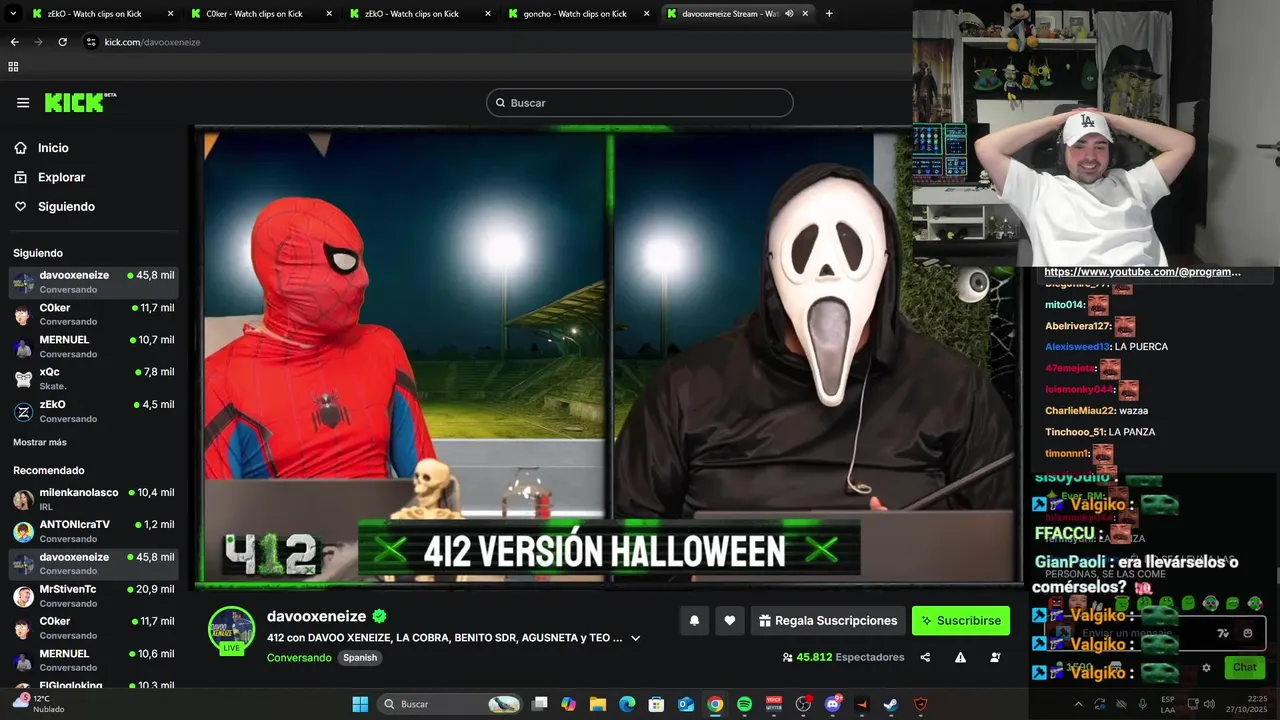This screenshot has height=720, width=1280.
Task: Open the emoji picker in chat input
Action: 1248,633
